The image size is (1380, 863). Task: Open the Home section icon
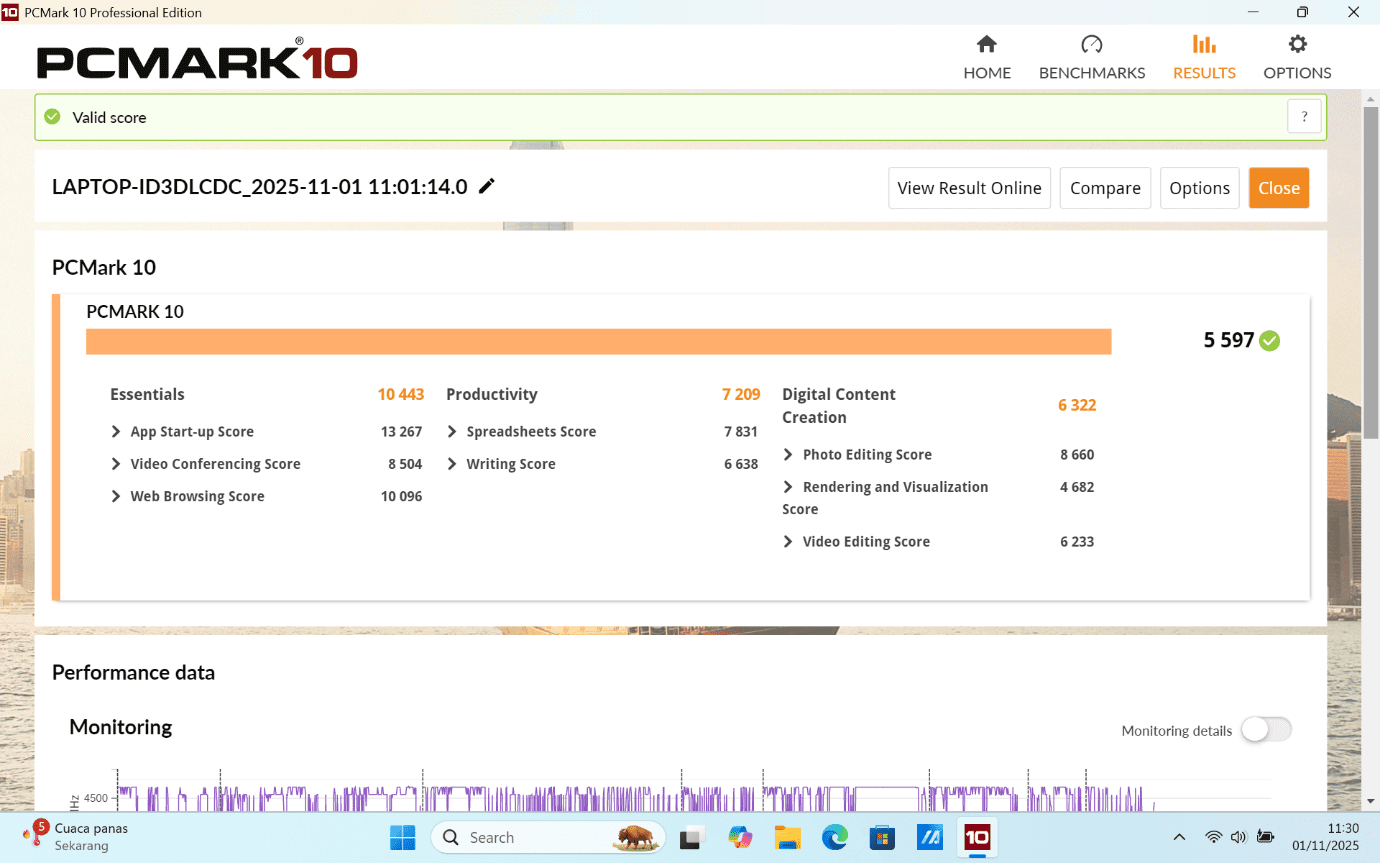(986, 45)
